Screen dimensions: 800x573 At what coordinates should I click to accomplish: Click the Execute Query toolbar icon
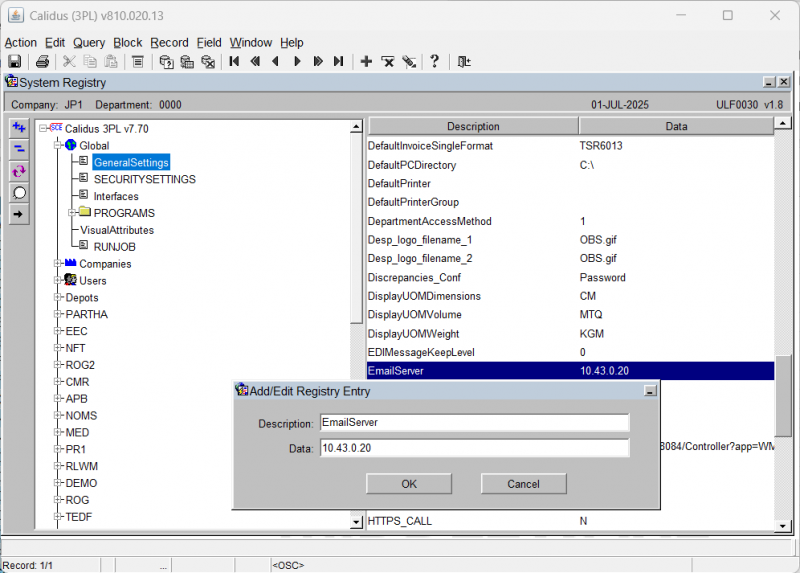coord(187,62)
